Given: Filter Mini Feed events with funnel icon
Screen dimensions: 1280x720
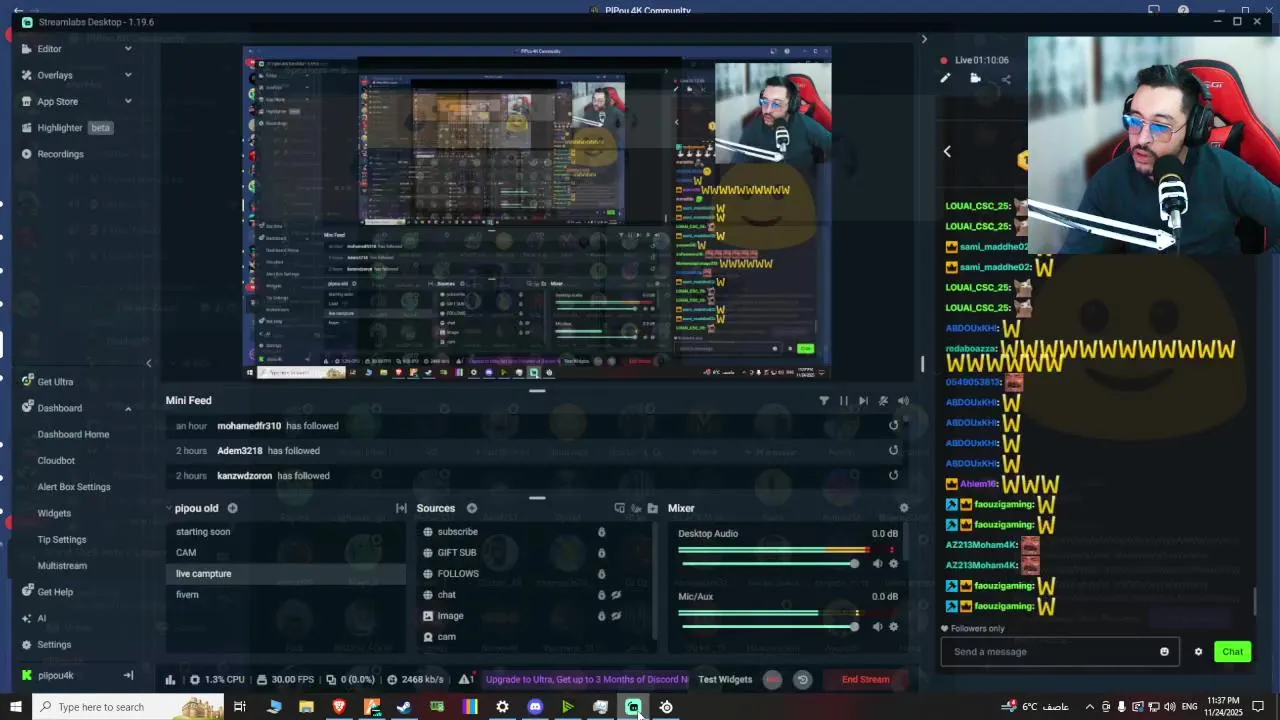Looking at the screenshot, I should (x=824, y=401).
